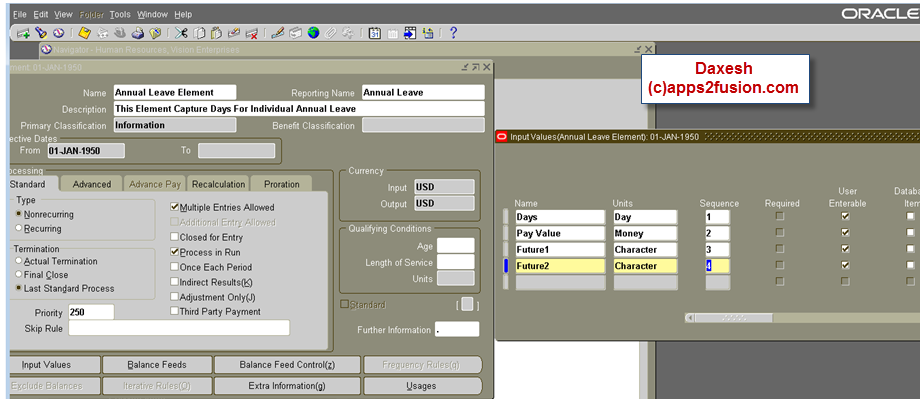This screenshot has height=399, width=920.
Task: Show the Navigator via toolbar icon
Action: point(58,33)
